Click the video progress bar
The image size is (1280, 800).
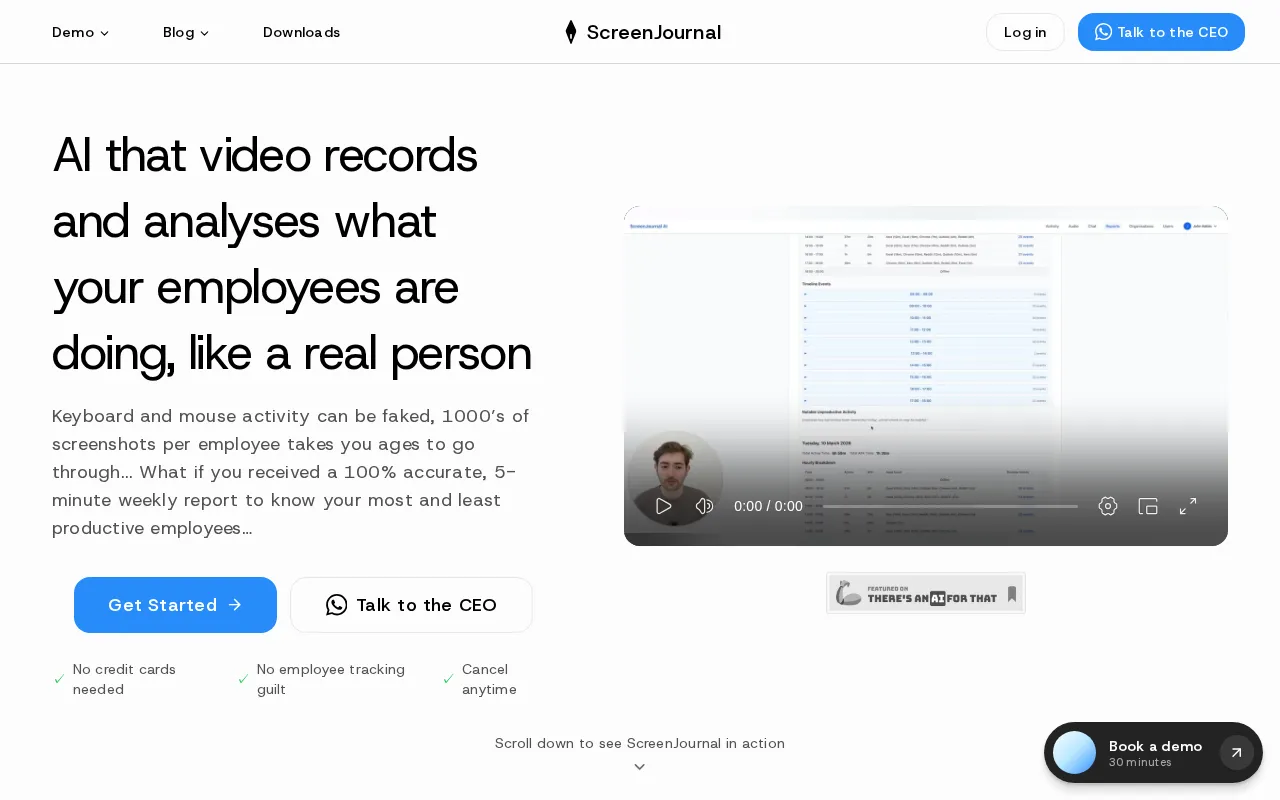tap(950, 506)
